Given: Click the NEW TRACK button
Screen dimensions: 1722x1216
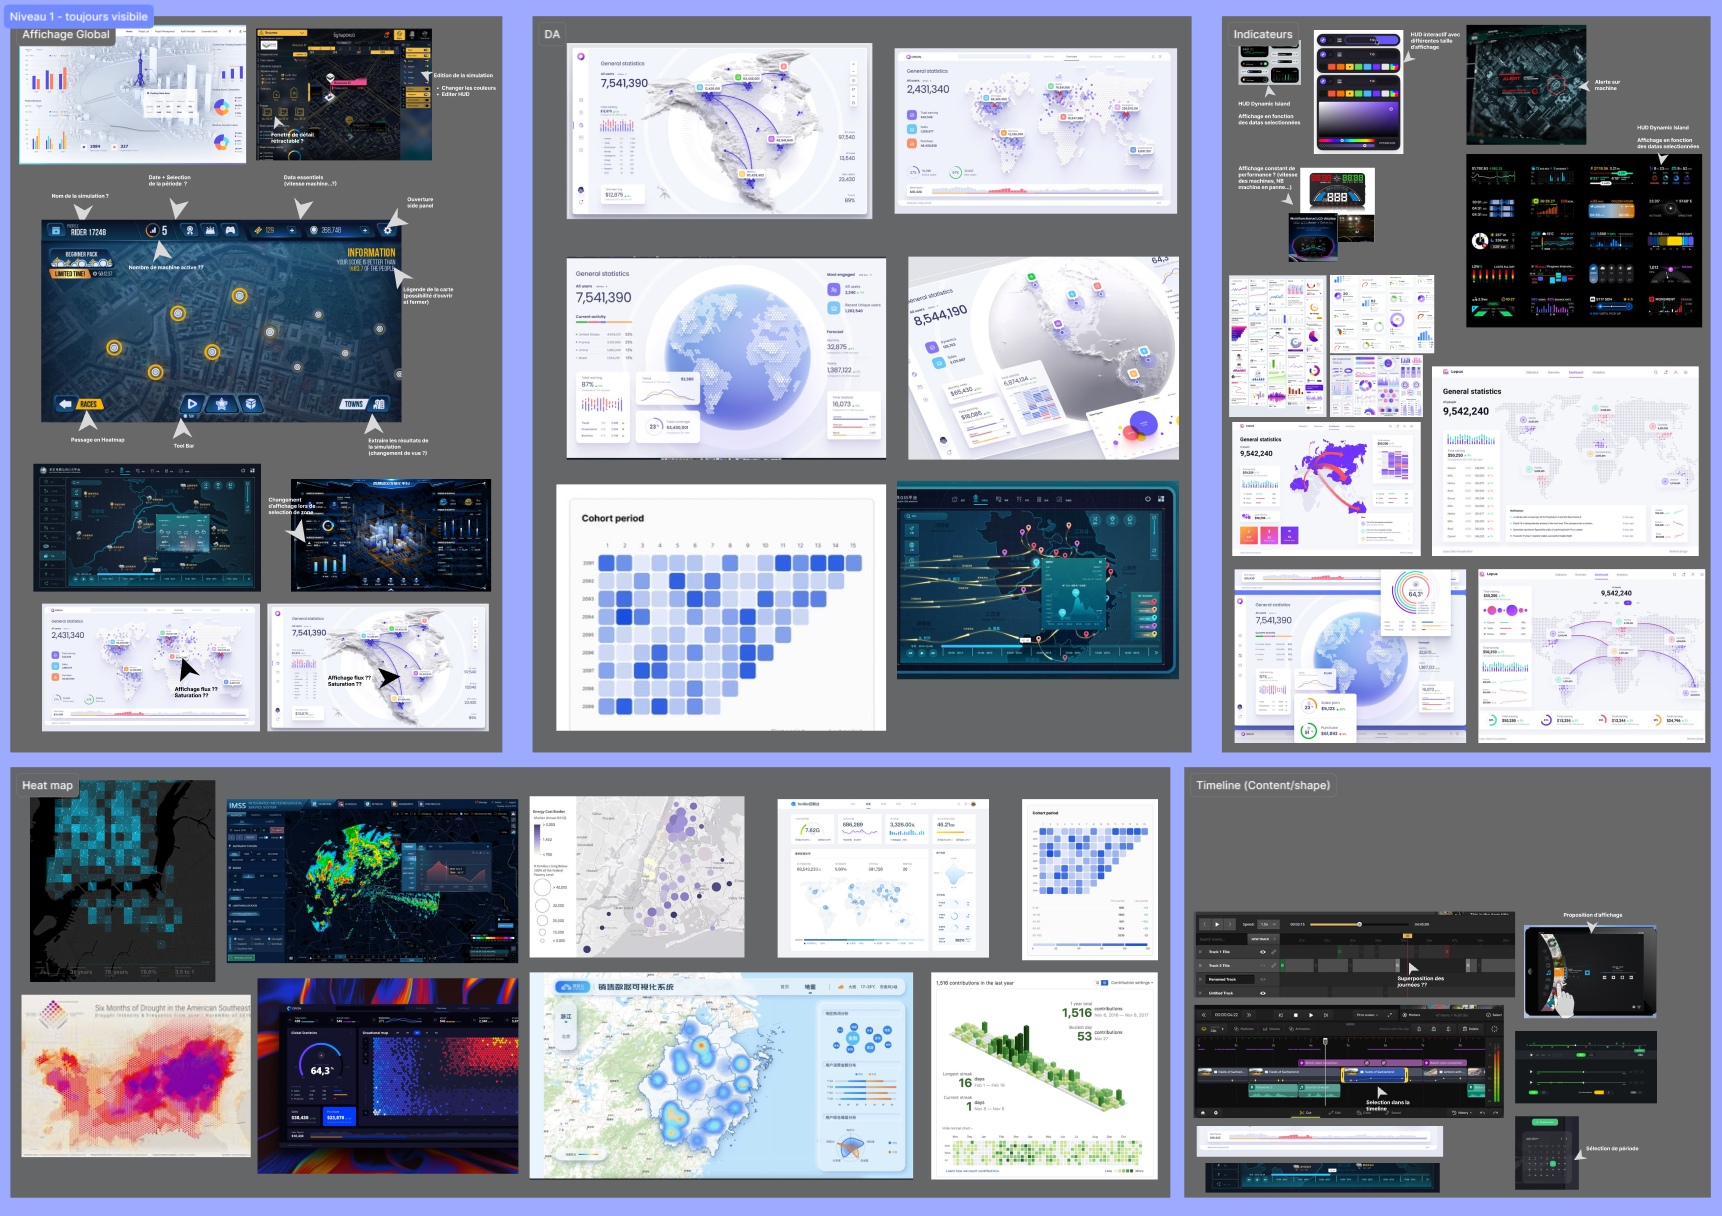Looking at the screenshot, I should (1264, 939).
